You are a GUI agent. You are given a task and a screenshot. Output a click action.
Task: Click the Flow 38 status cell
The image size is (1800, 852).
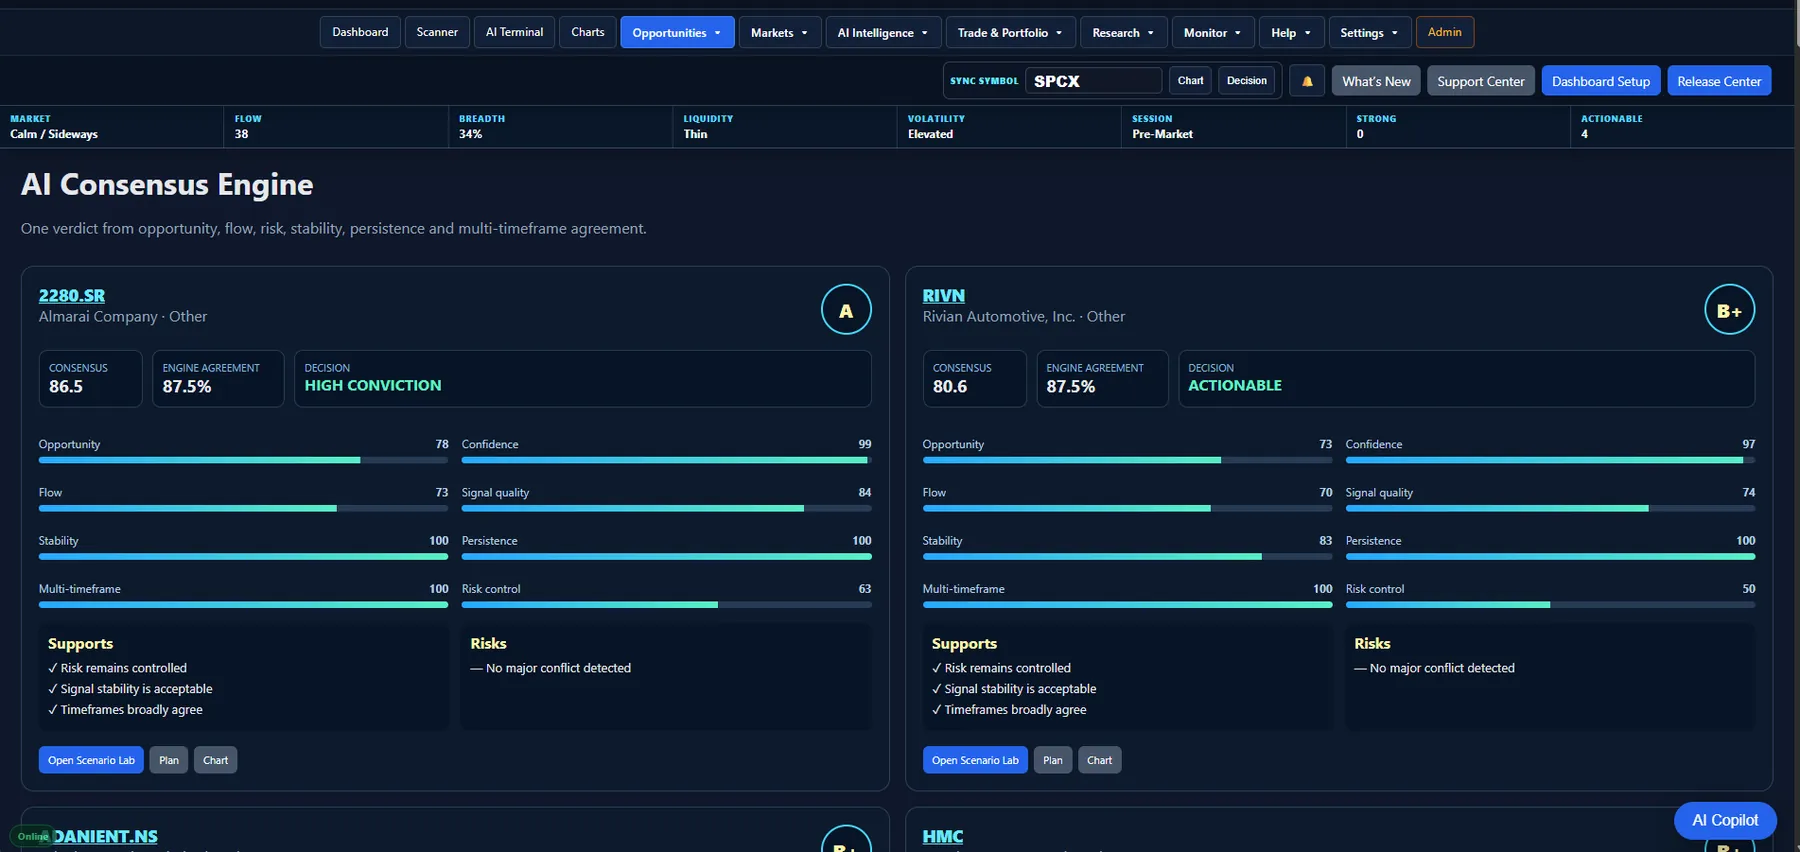[x=336, y=127]
